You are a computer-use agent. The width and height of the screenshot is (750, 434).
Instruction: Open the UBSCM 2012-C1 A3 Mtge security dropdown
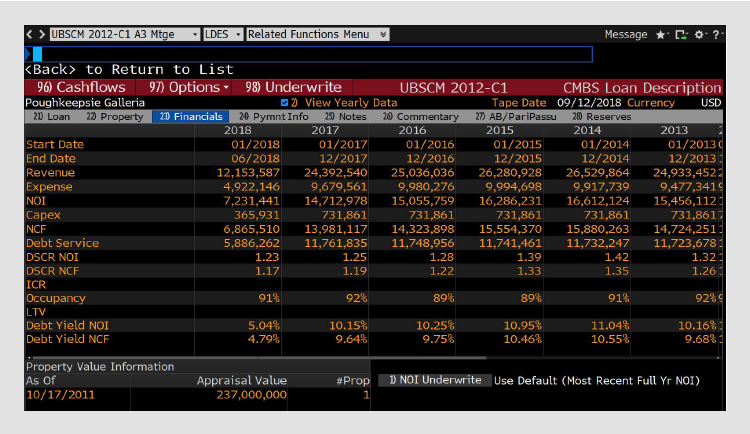tap(124, 34)
